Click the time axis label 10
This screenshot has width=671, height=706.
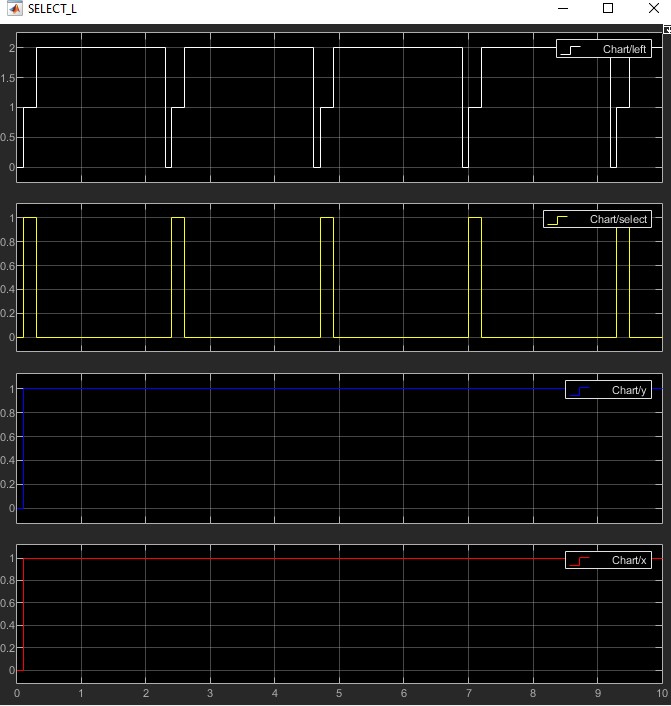coord(662,693)
